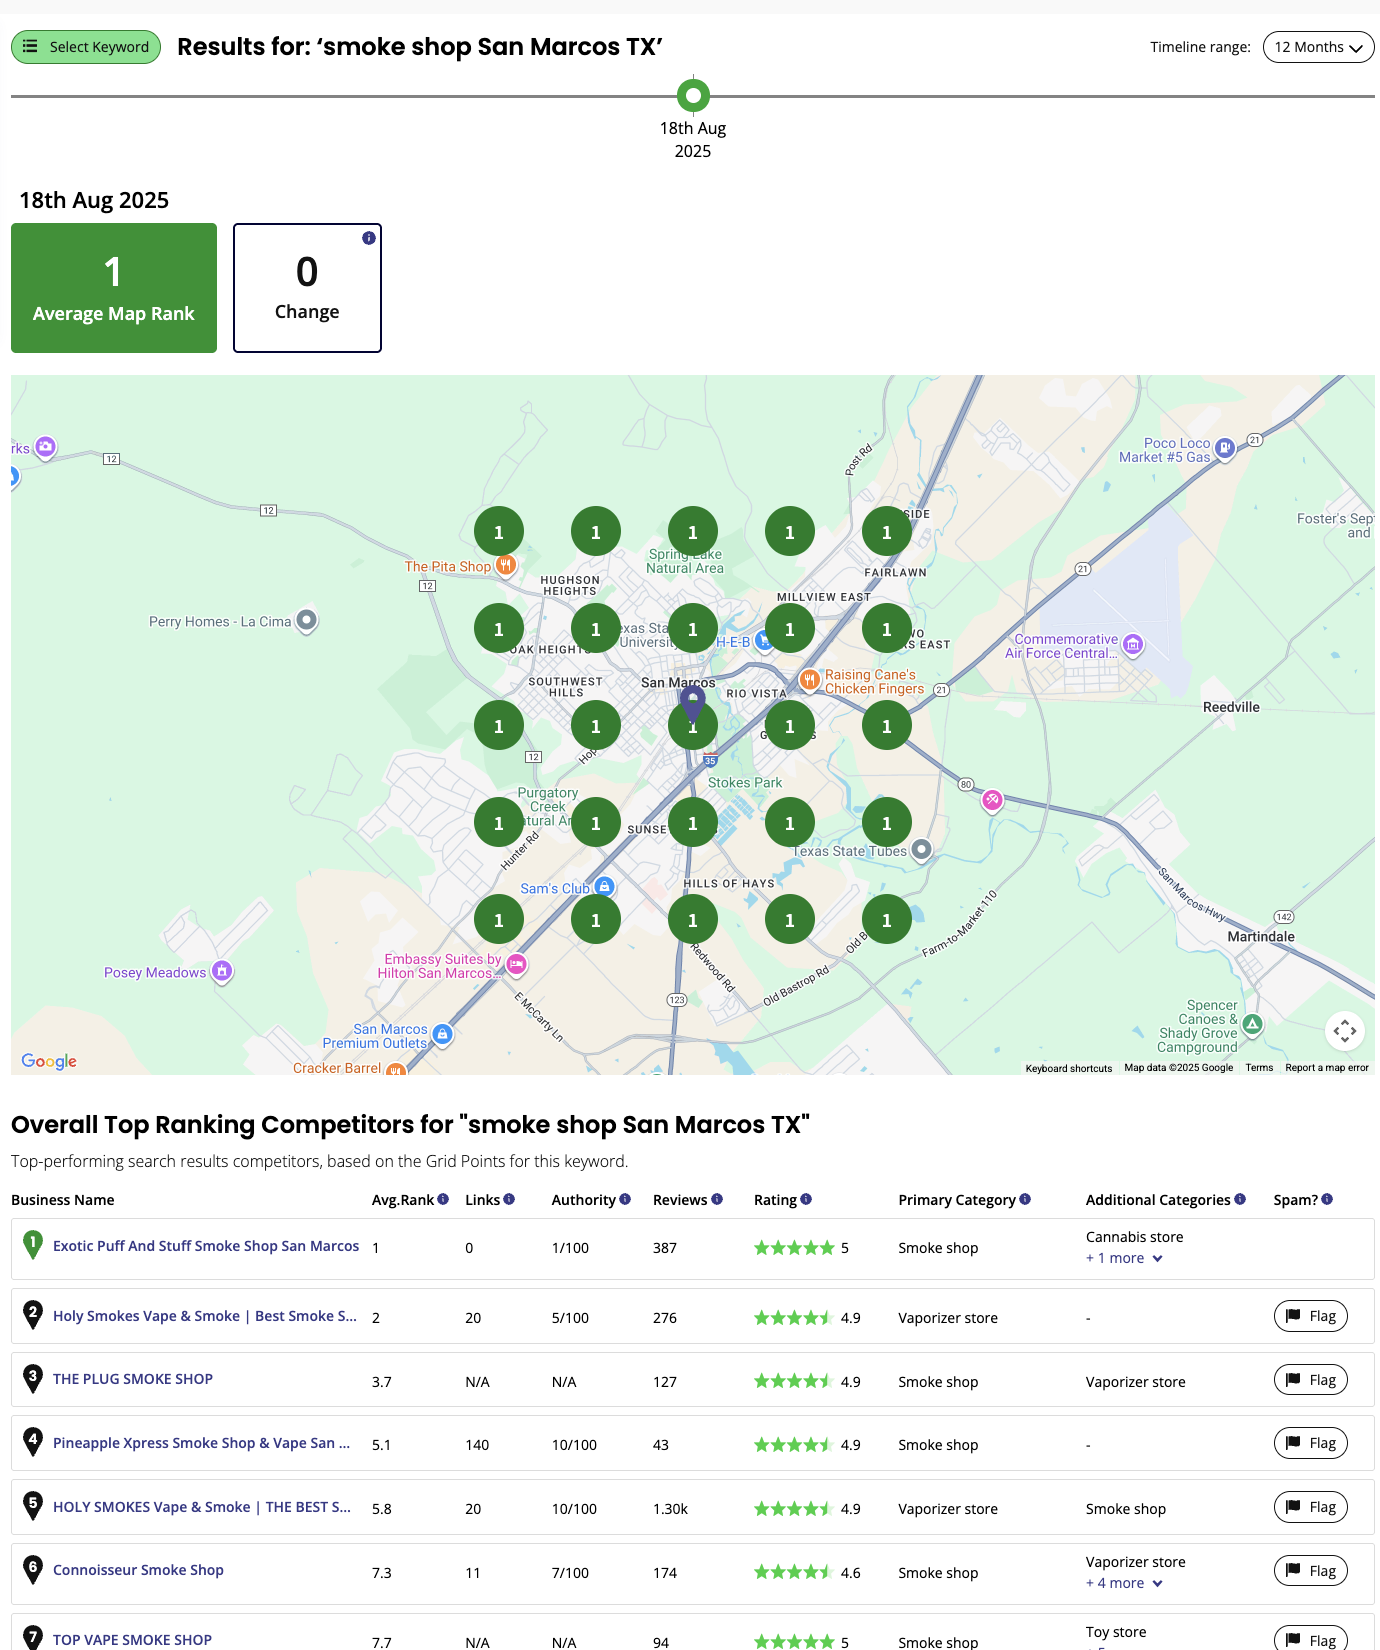Click the info icon in Change box
1380x1650 pixels.
[369, 238]
